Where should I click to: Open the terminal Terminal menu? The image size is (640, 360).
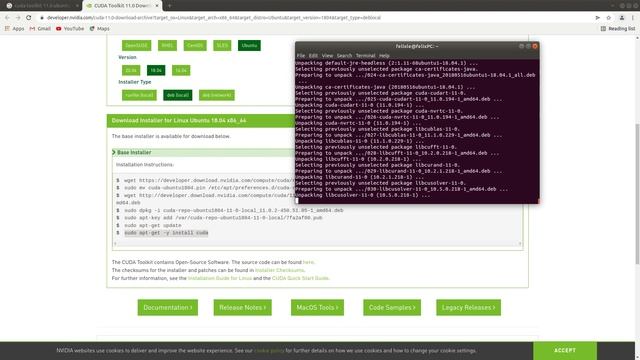tap(365, 56)
